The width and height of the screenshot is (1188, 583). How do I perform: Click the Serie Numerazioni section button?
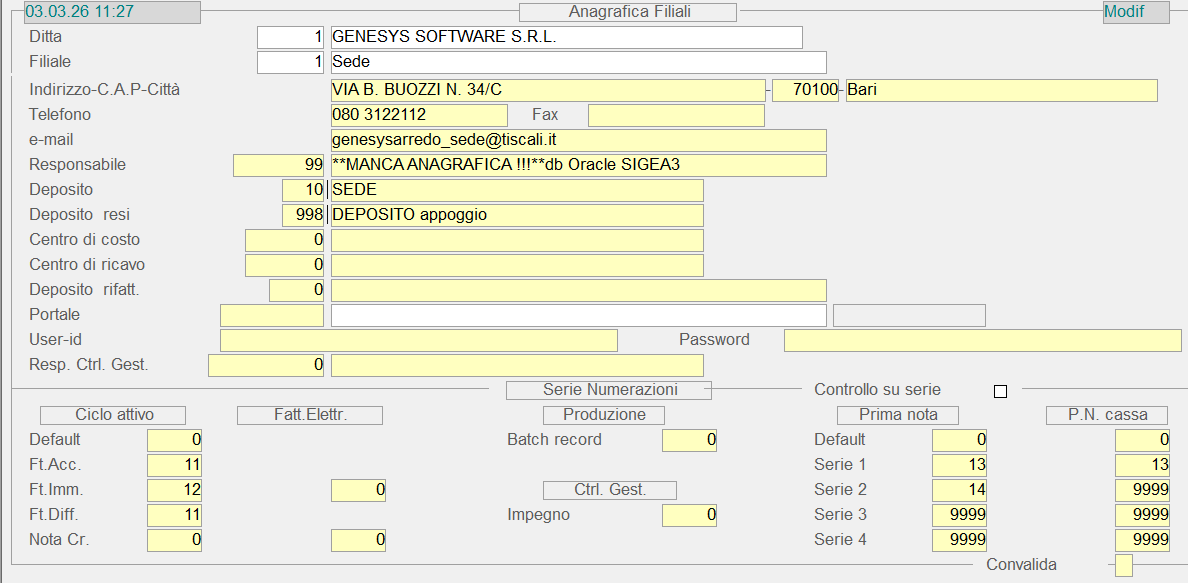[609, 390]
